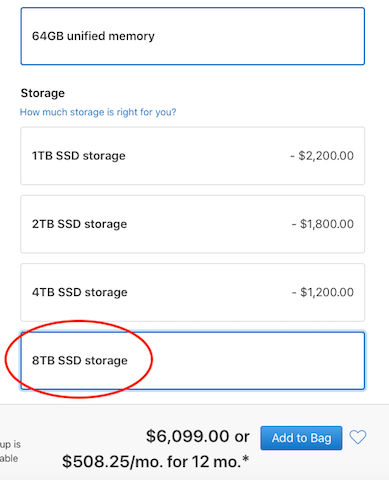Screen dimensions: 389x480
Task: Click the footnote asterisk after 12 mo.
Action: coord(246,459)
